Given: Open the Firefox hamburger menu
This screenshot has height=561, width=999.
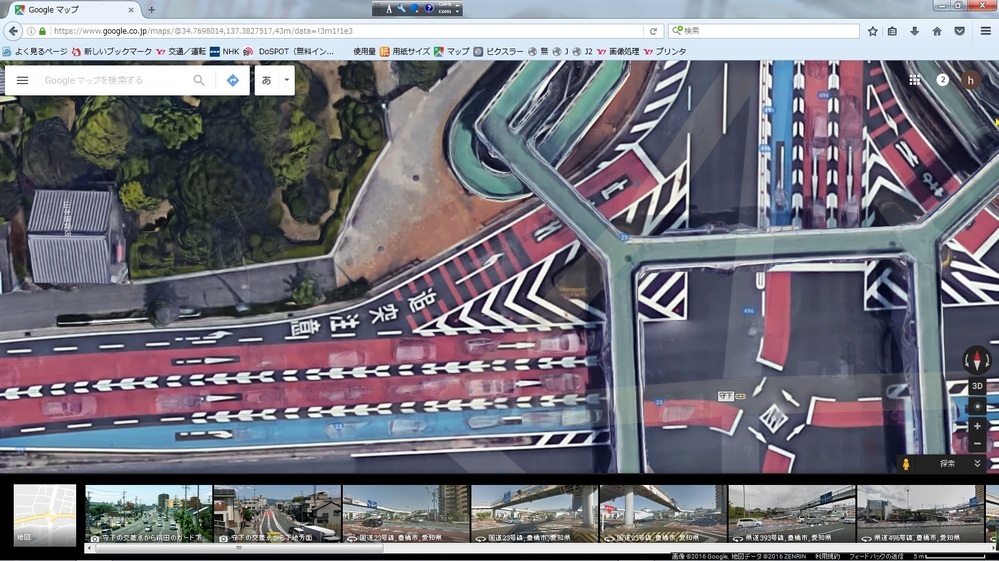Looking at the screenshot, I should tap(984, 31).
